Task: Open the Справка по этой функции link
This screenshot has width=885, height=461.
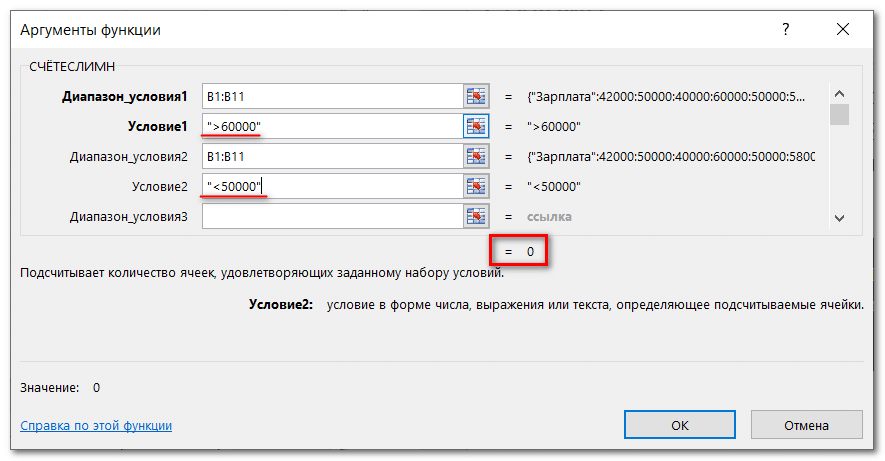Action: click(x=96, y=425)
